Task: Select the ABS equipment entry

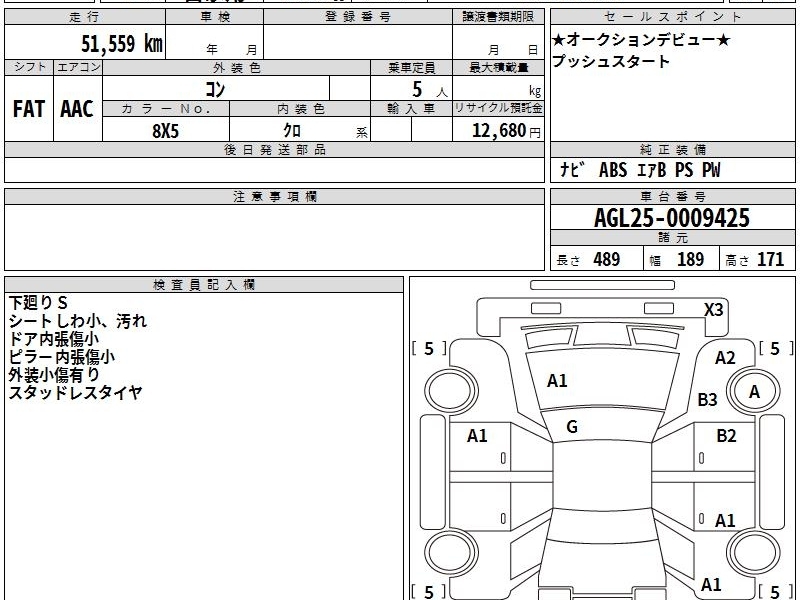Action: (x=613, y=170)
